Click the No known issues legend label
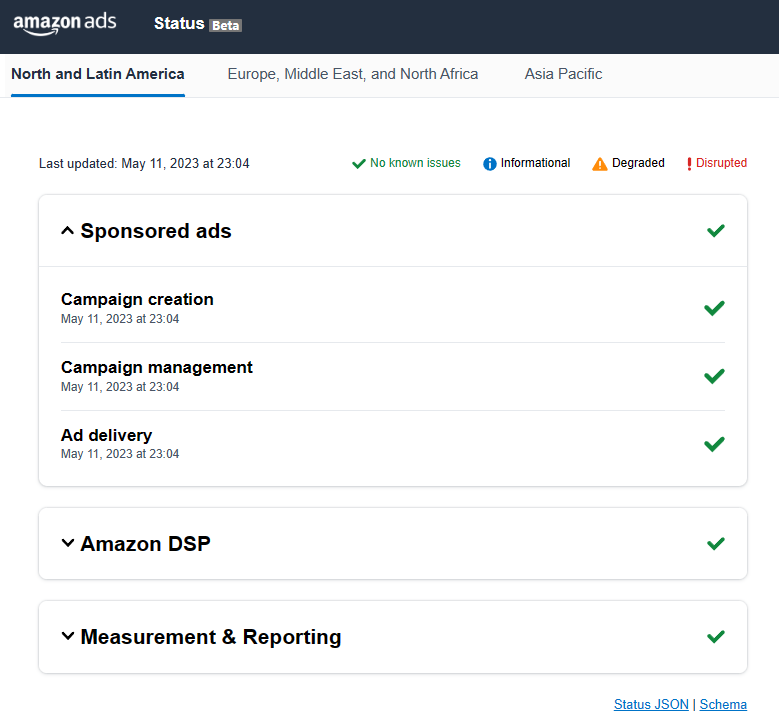 click(415, 163)
